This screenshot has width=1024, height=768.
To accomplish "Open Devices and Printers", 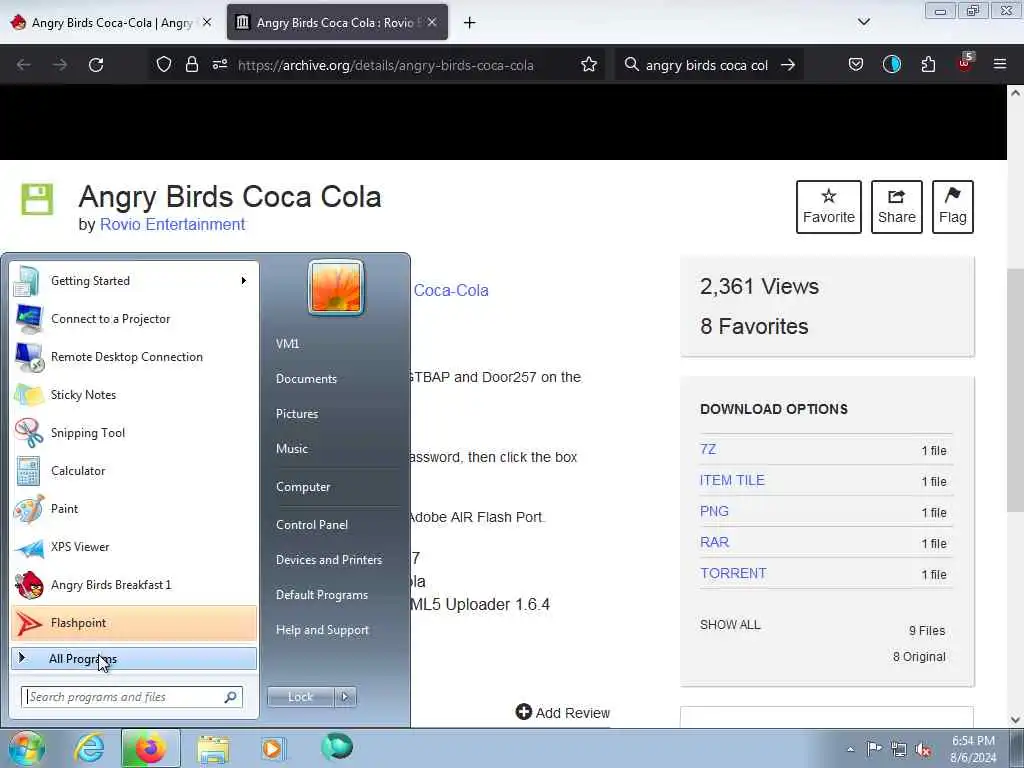I will [328, 560].
